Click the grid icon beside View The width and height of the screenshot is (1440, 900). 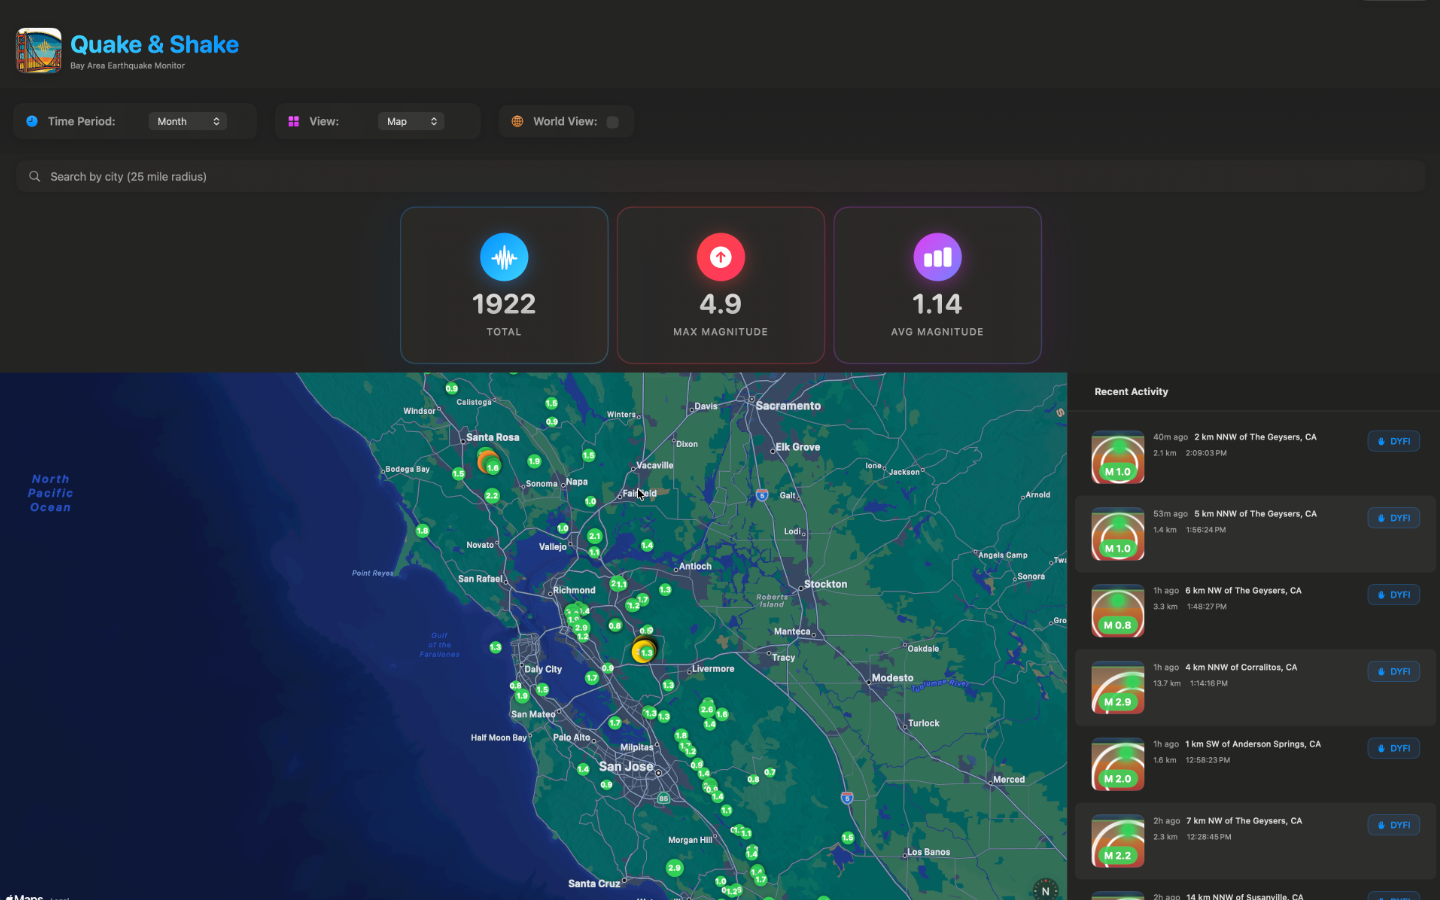coord(294,121)
